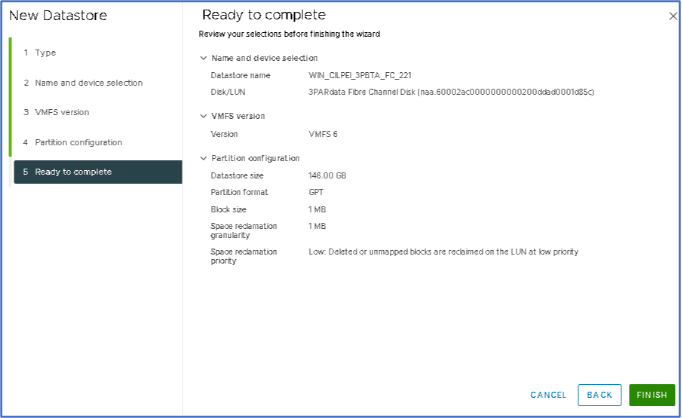Close the New Datastore wizard dialog
Viewport: 682px width, 418px height.
pos(672,16)
